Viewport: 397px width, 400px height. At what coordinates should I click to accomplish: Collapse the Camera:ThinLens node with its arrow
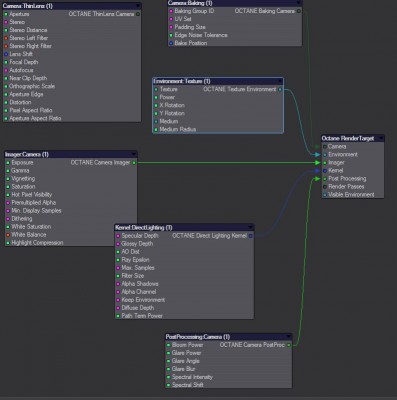coord(138,6)
